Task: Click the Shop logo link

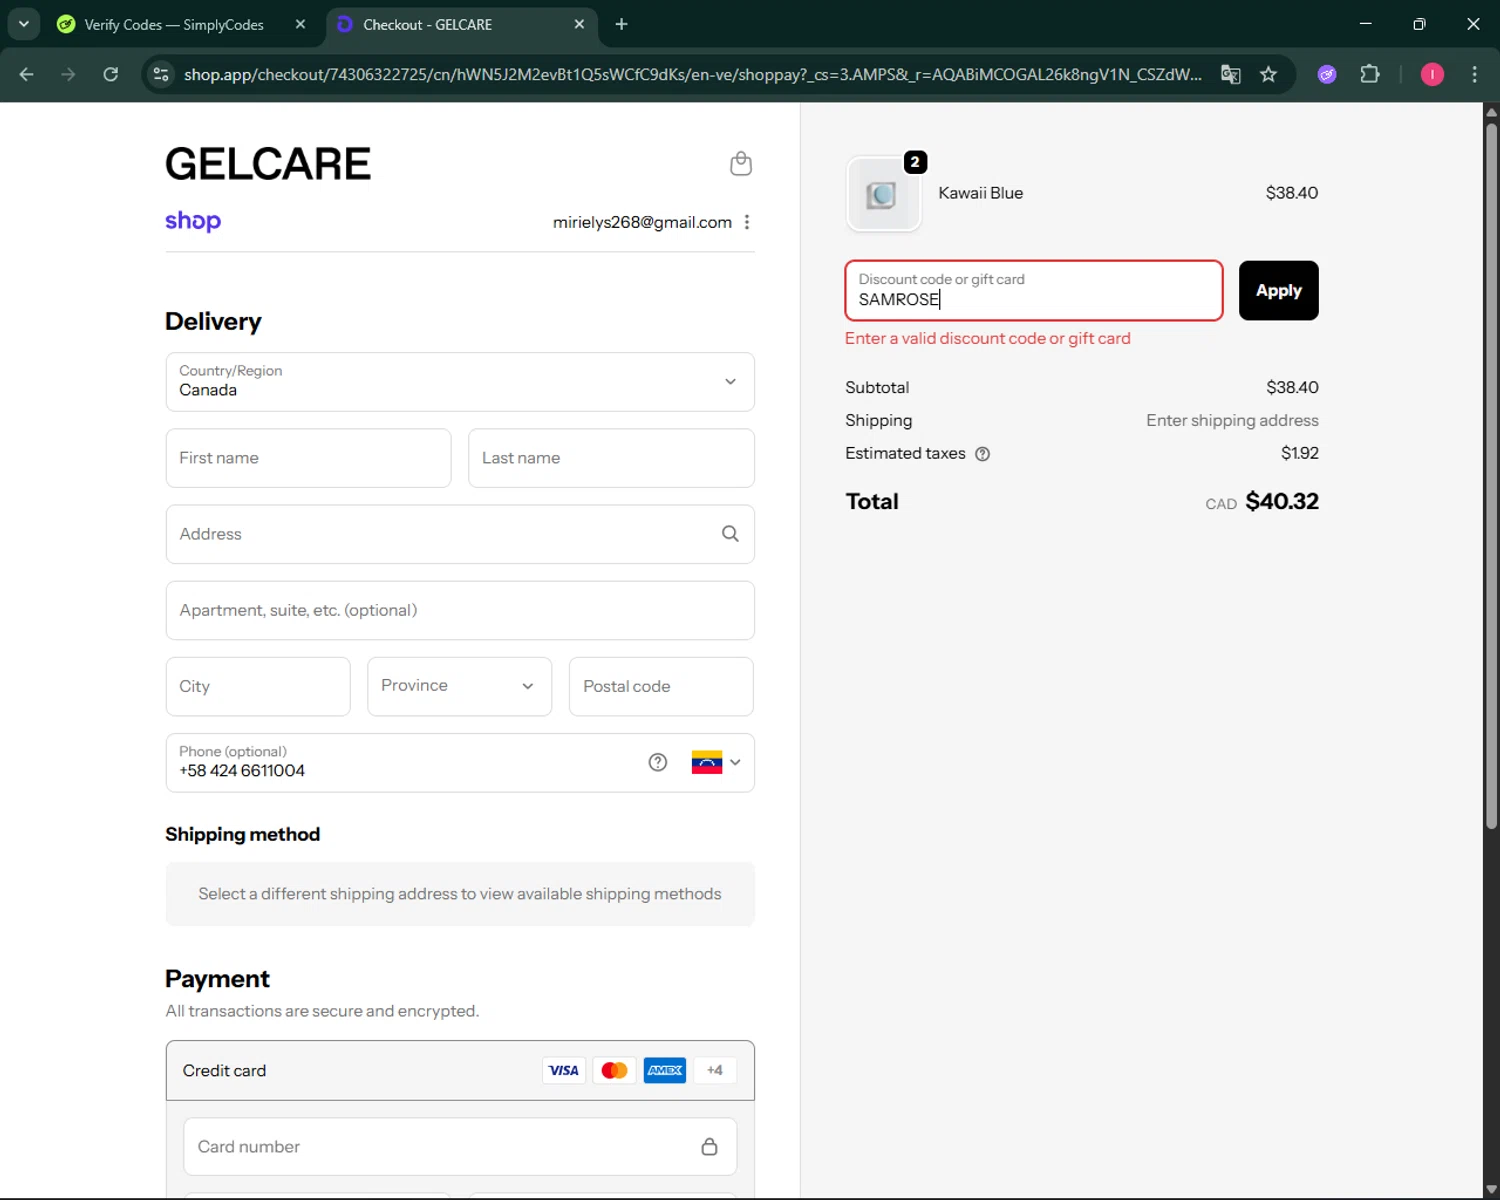Action: [x=193, y=221]
